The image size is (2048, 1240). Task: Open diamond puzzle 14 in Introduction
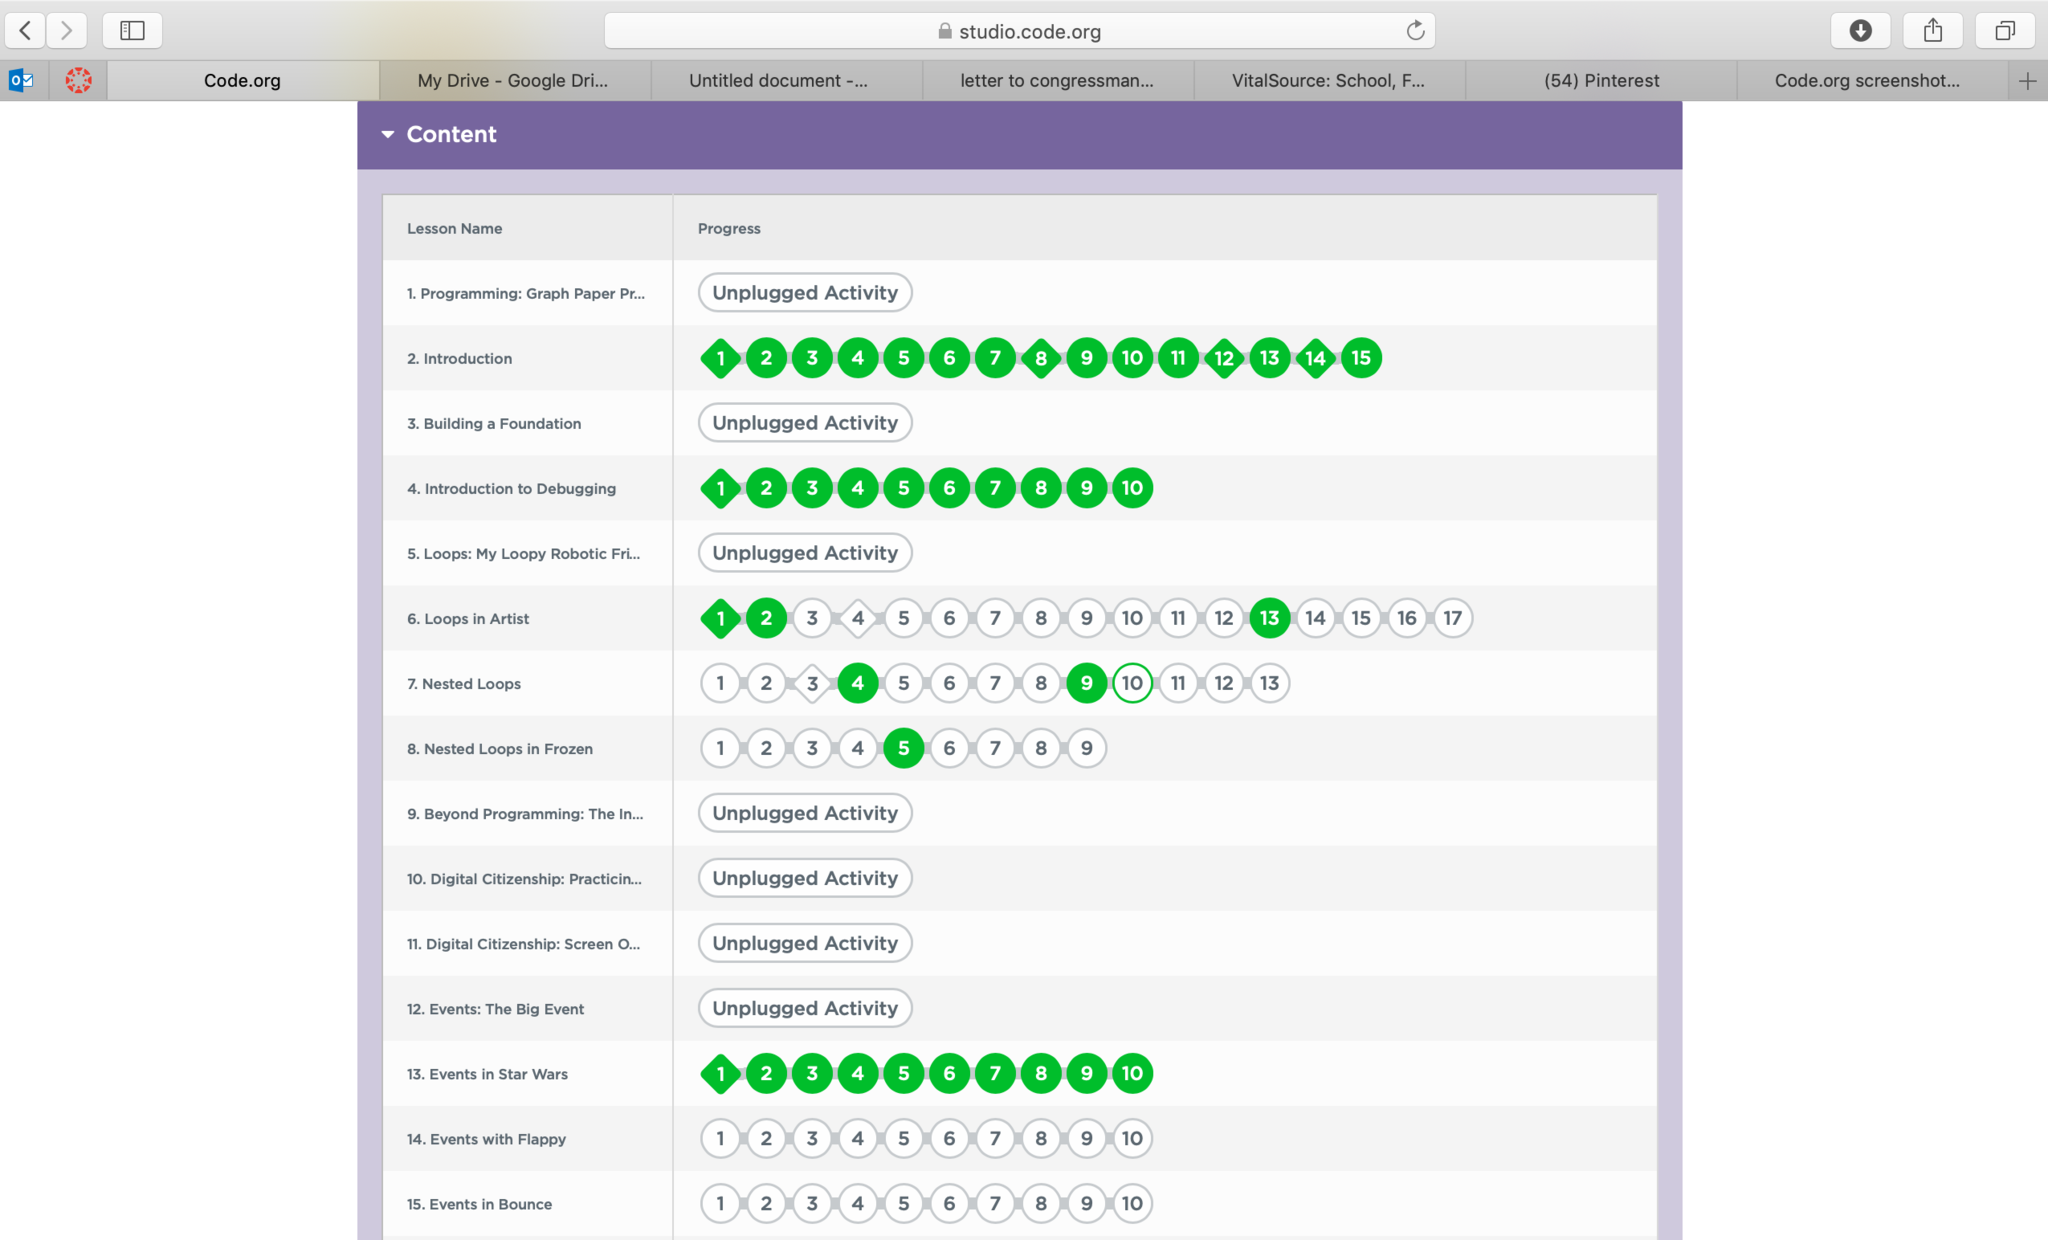click(x=1315, y=358)
